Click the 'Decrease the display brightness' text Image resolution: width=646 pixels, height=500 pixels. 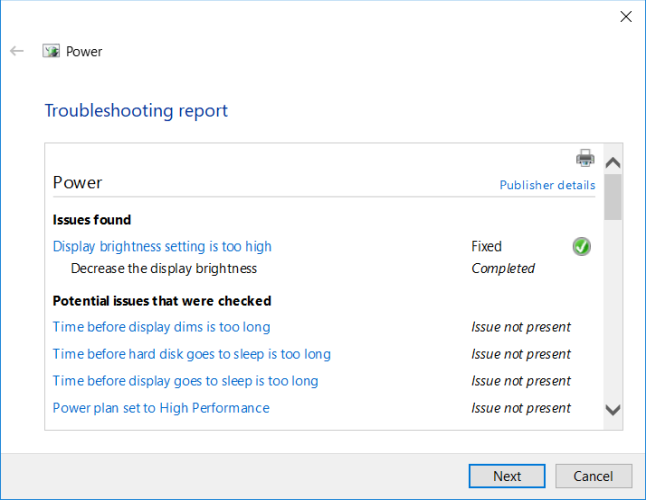tap(164, 269)
